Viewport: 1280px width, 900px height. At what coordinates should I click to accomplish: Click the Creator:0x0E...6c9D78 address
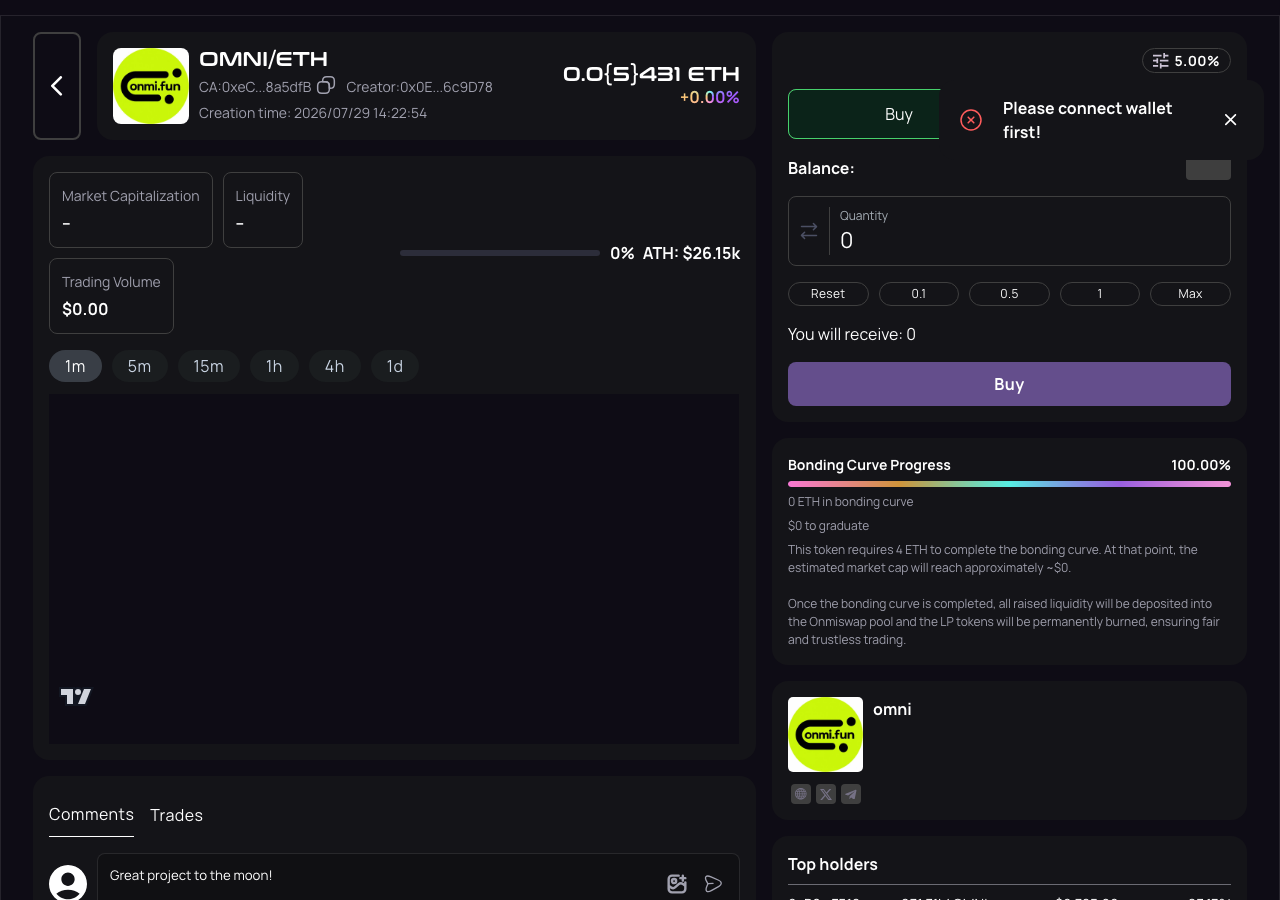point(419,87)
